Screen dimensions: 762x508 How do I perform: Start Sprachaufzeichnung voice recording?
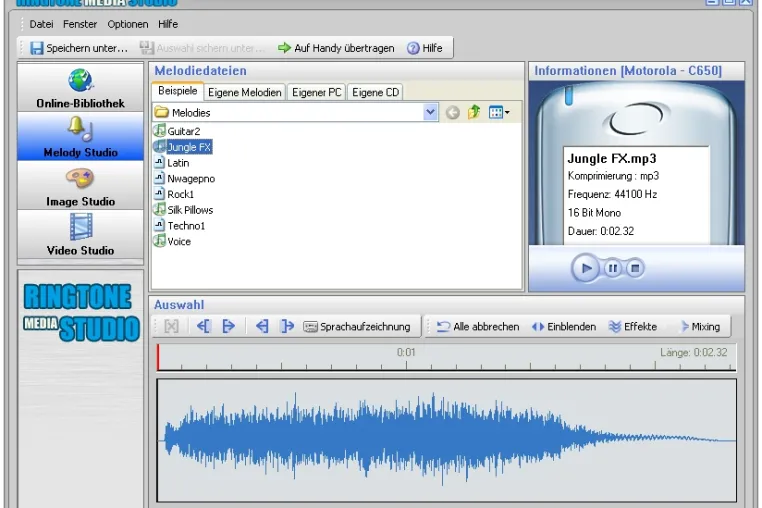pos(357,327)
